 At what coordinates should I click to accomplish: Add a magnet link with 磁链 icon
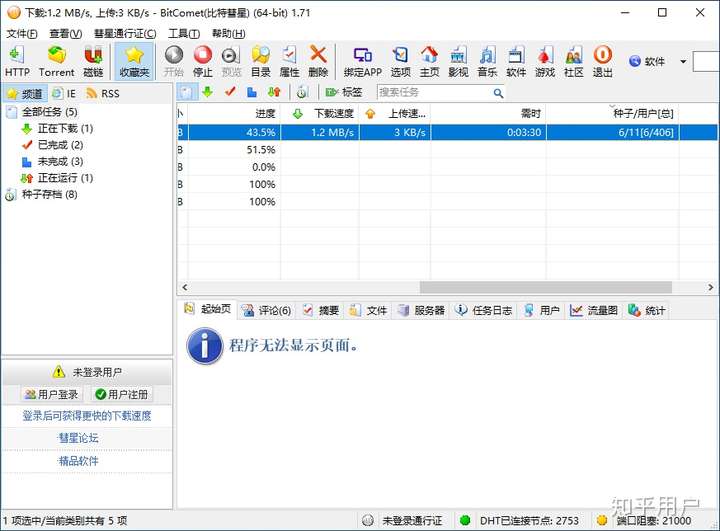click(x=93, y=61)
